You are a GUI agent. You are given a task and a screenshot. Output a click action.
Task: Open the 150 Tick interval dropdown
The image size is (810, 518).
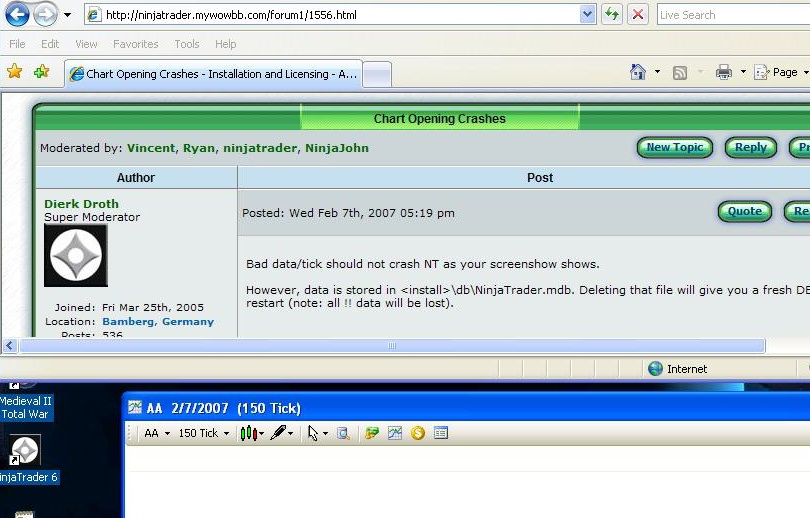pos(204,433)
